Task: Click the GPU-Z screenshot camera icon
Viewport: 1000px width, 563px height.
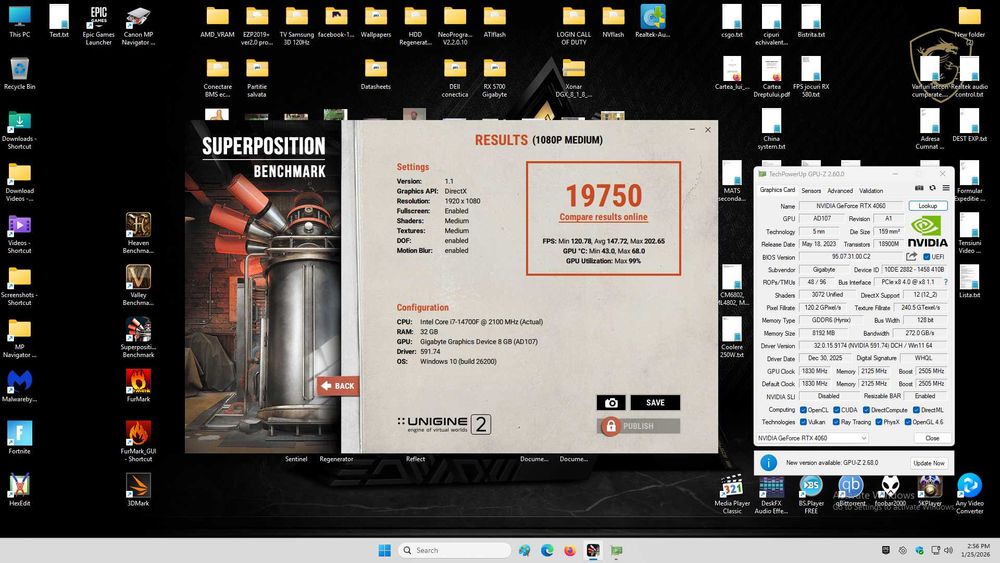Action: point(919,188)
